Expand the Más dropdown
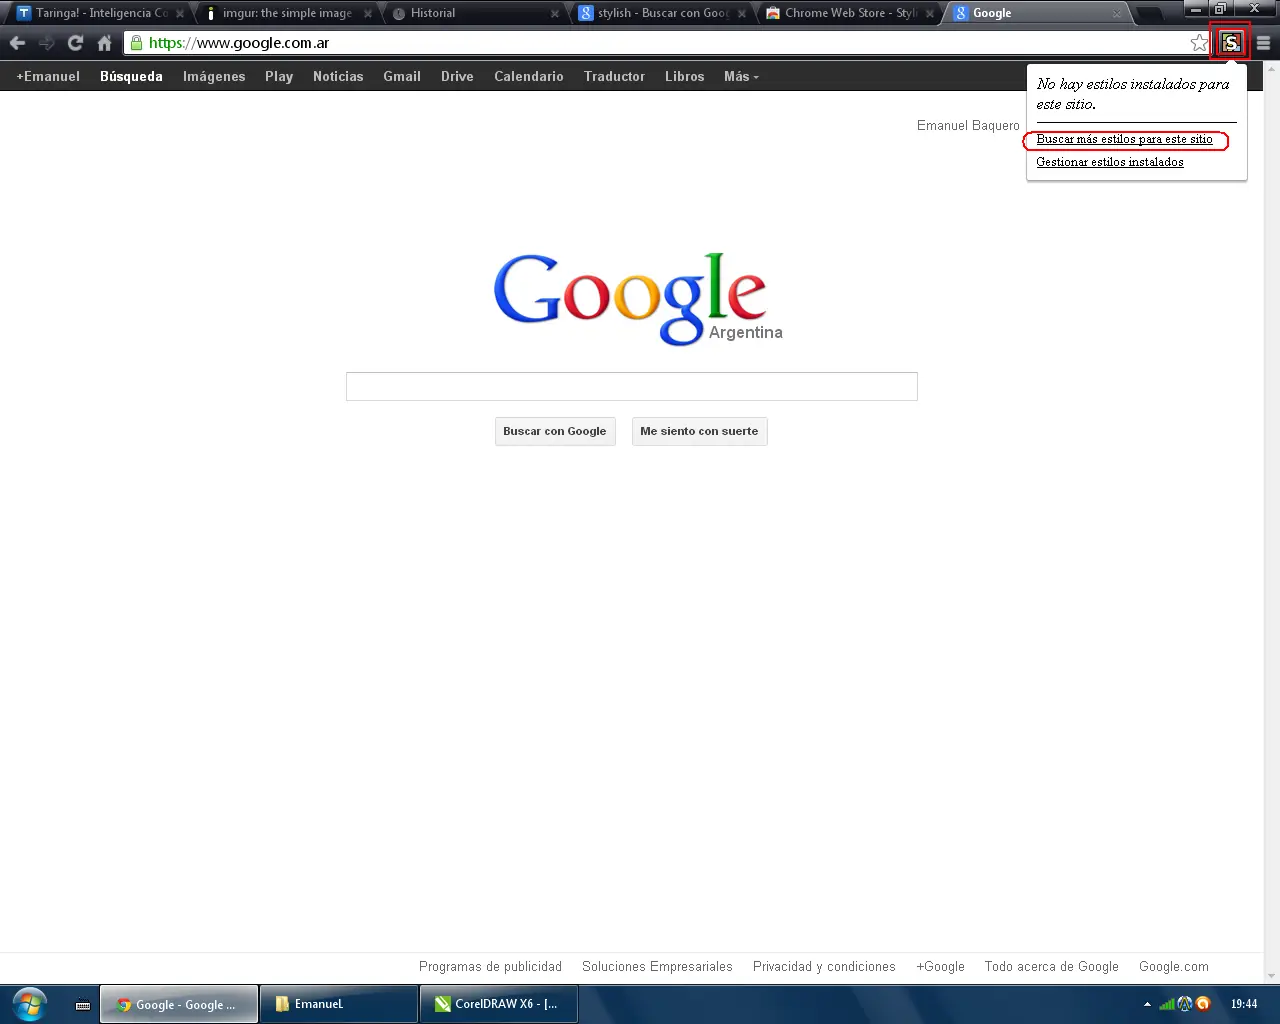The image size is (1280, 1024). tap(741, 76)
